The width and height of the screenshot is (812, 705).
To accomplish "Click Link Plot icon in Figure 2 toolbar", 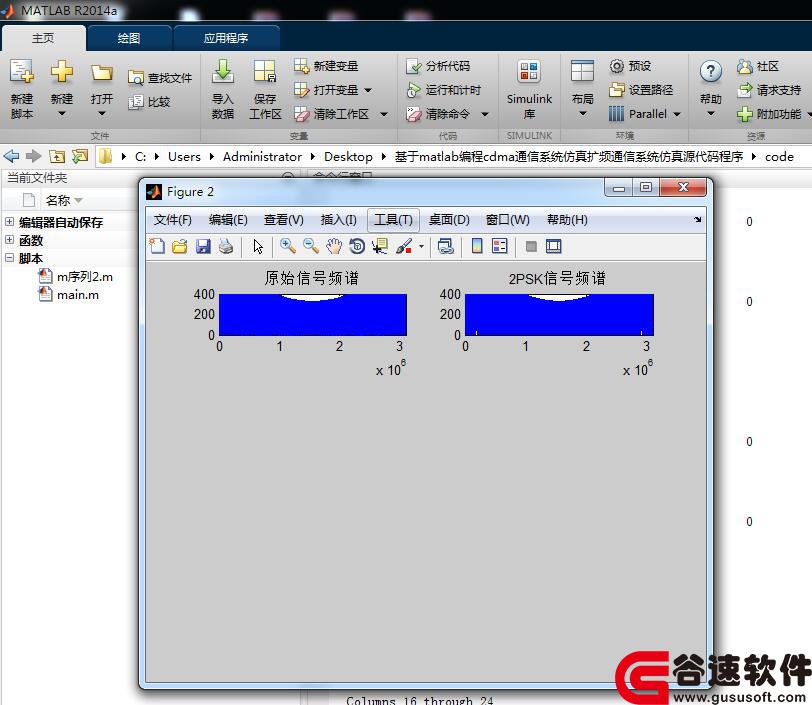I will 445,247.
